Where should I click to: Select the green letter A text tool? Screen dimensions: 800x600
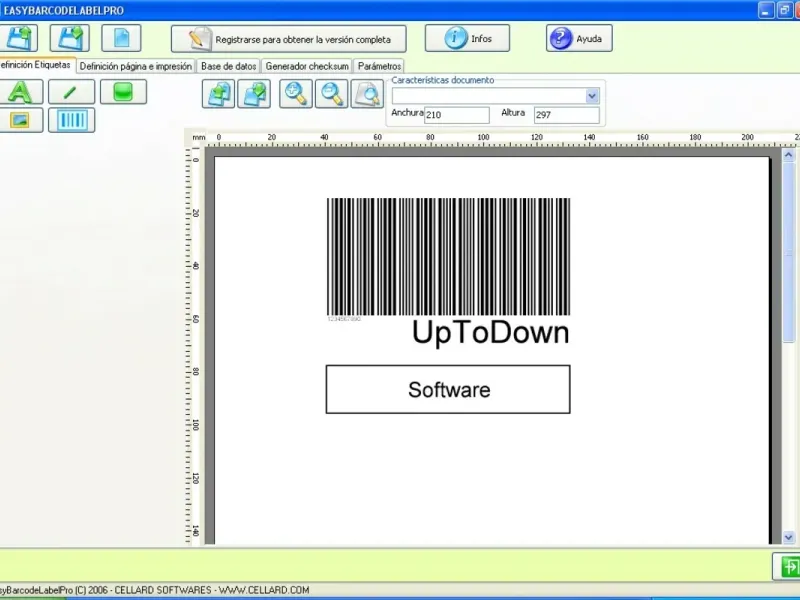[20, 92]
